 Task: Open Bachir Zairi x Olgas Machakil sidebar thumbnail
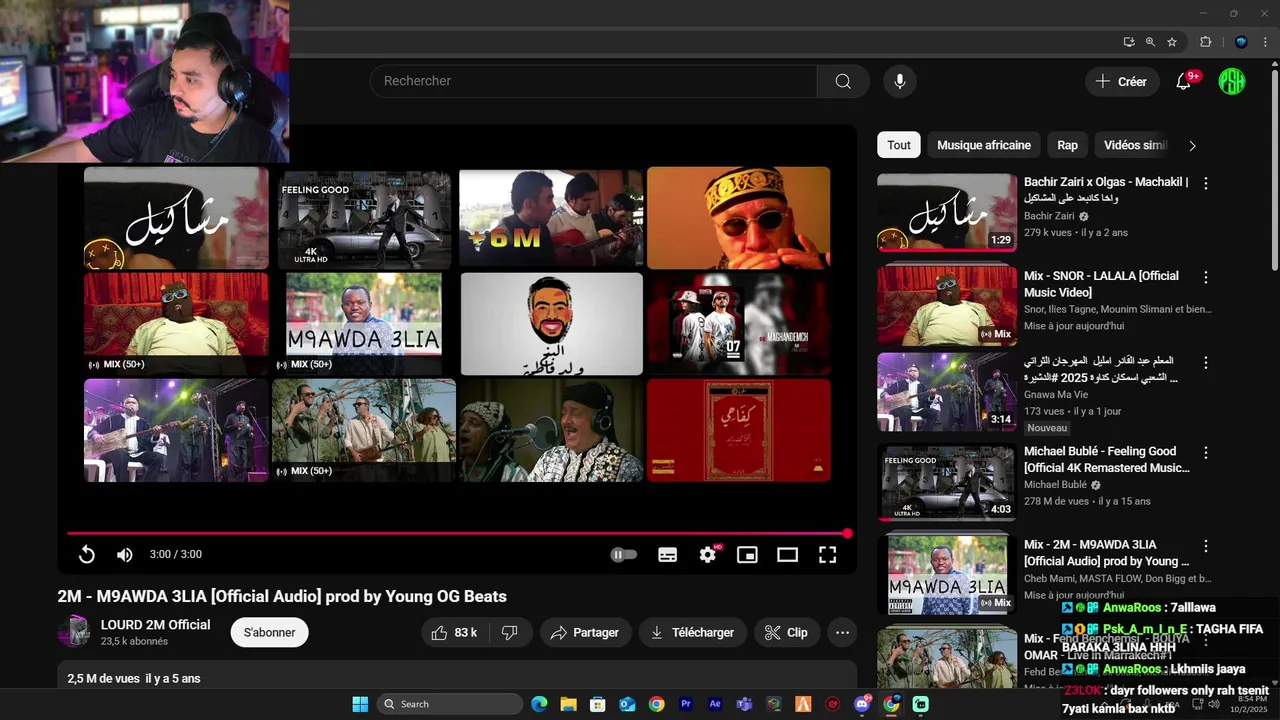point(947,212)
